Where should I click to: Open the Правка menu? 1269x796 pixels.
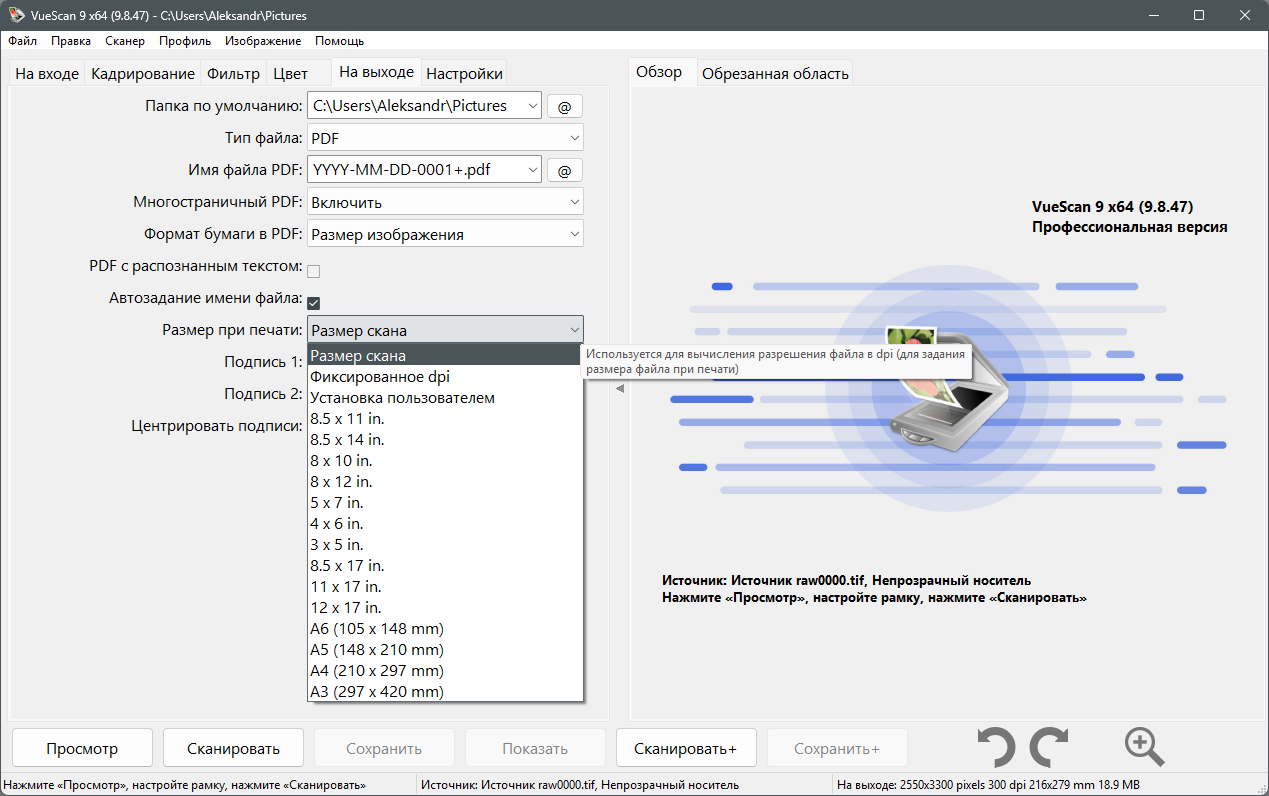coord(71,41)
